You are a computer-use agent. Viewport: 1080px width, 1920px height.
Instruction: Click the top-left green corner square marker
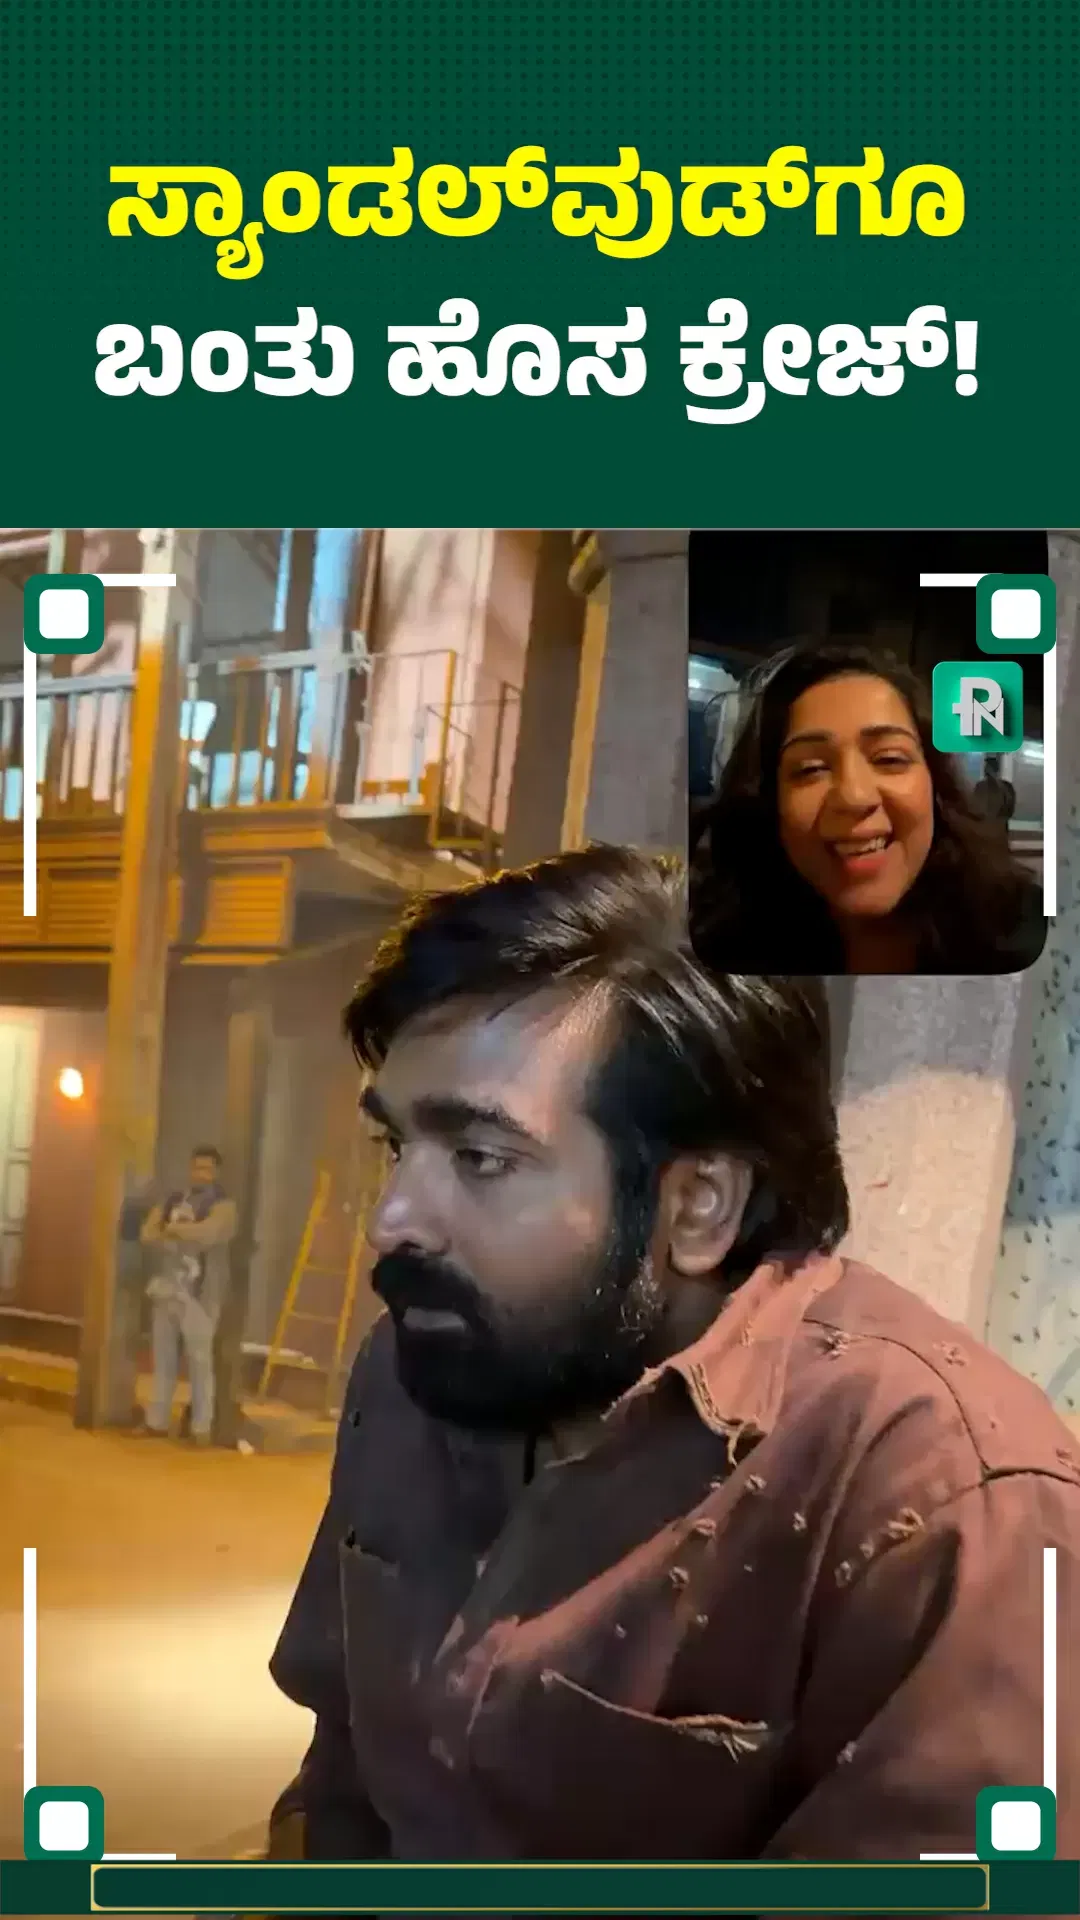click(x=64, y=614)
